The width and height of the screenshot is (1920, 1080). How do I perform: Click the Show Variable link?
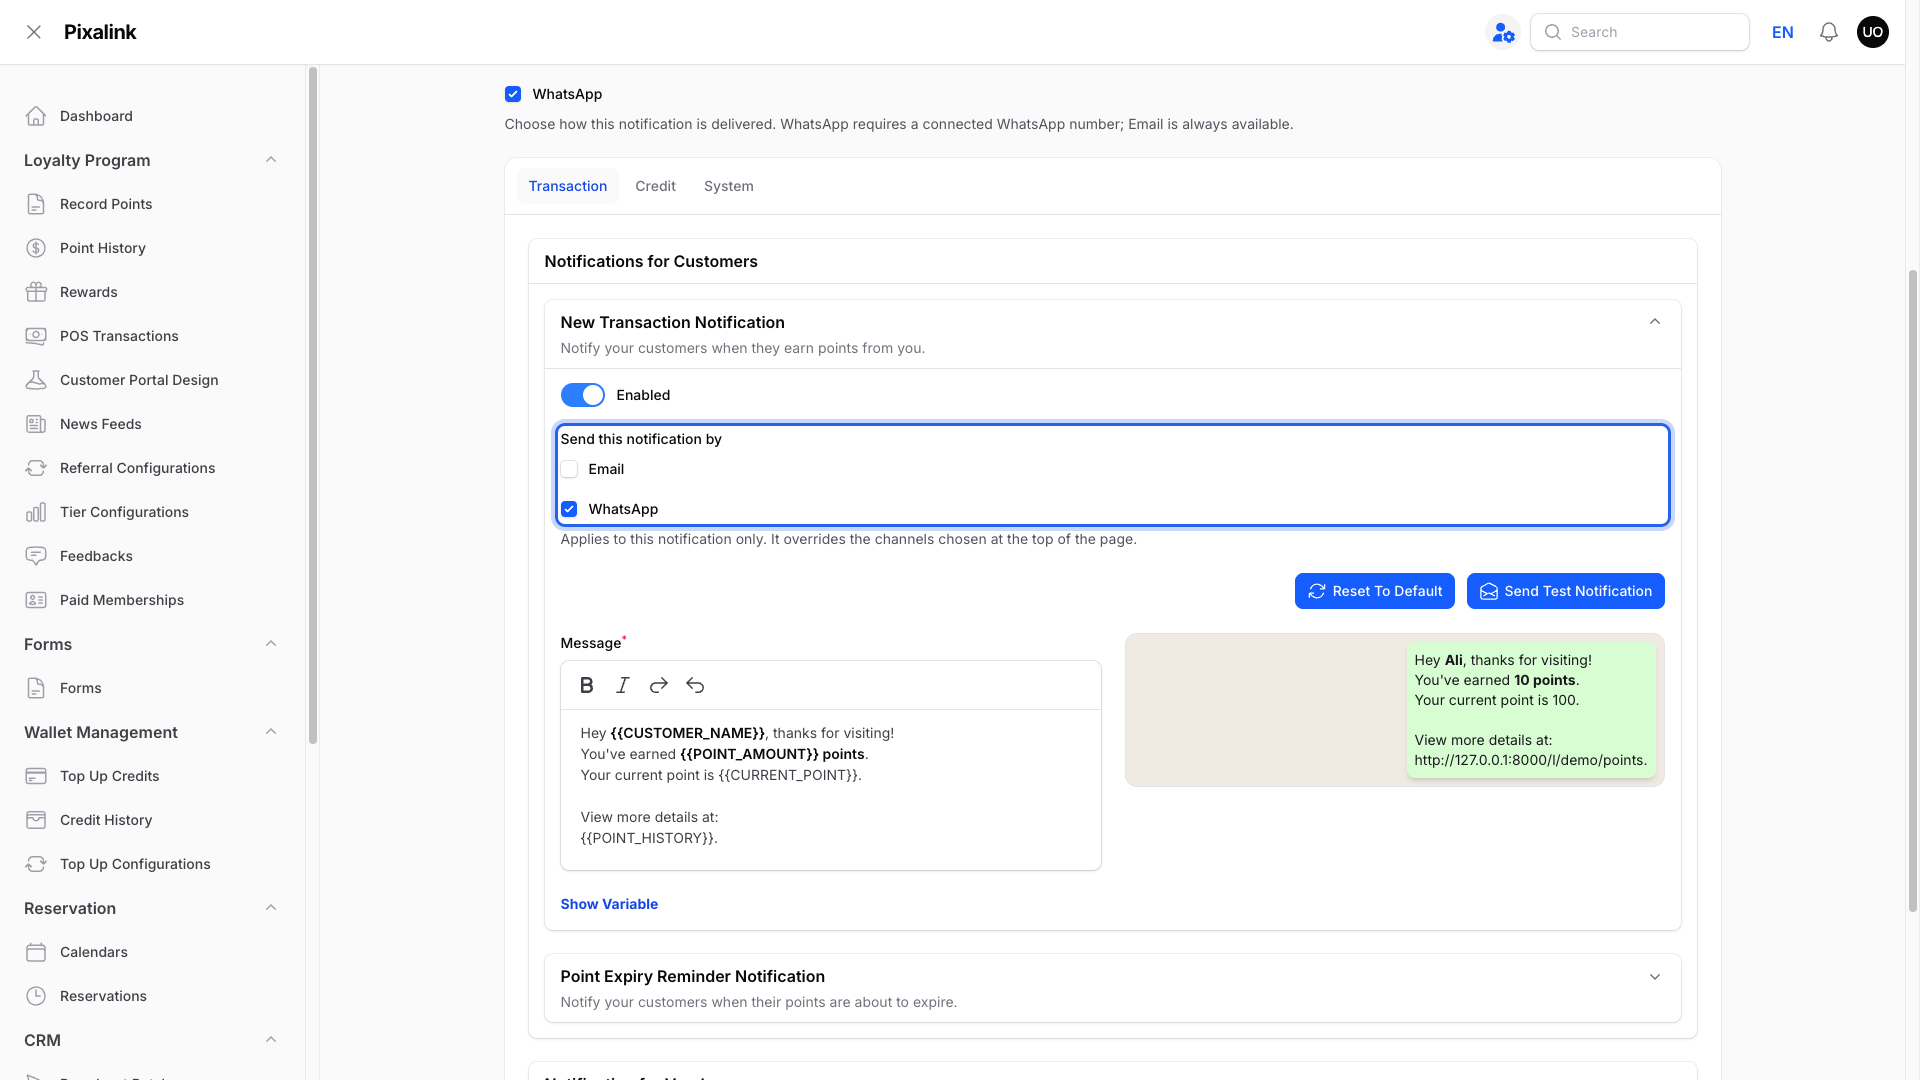click(x=609, y=904)
